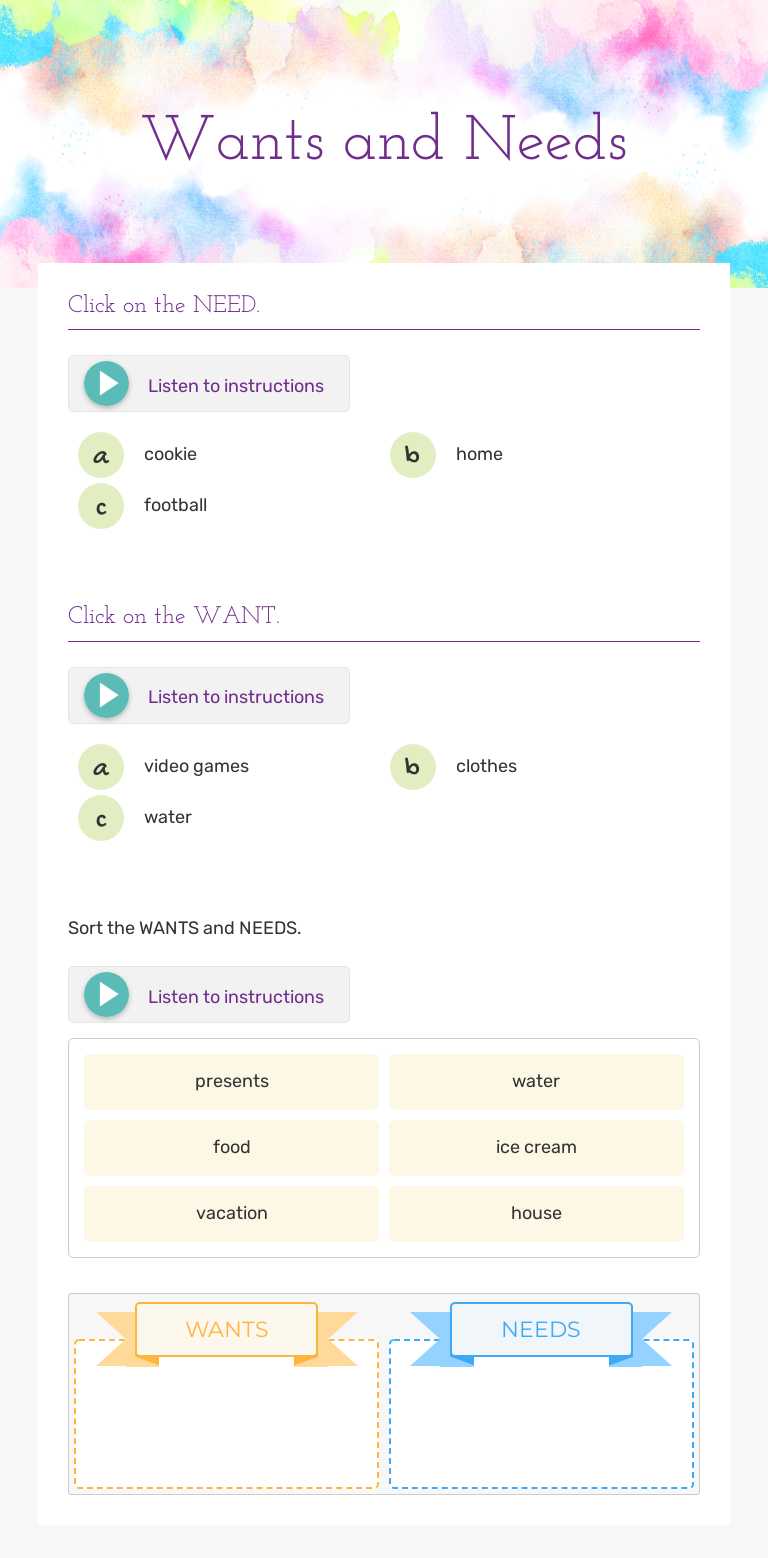Image resolution: width=768 pixels, height=1558 pixels.
Task: Click the blue NEEDS banner
Action: click(541, 1329)
